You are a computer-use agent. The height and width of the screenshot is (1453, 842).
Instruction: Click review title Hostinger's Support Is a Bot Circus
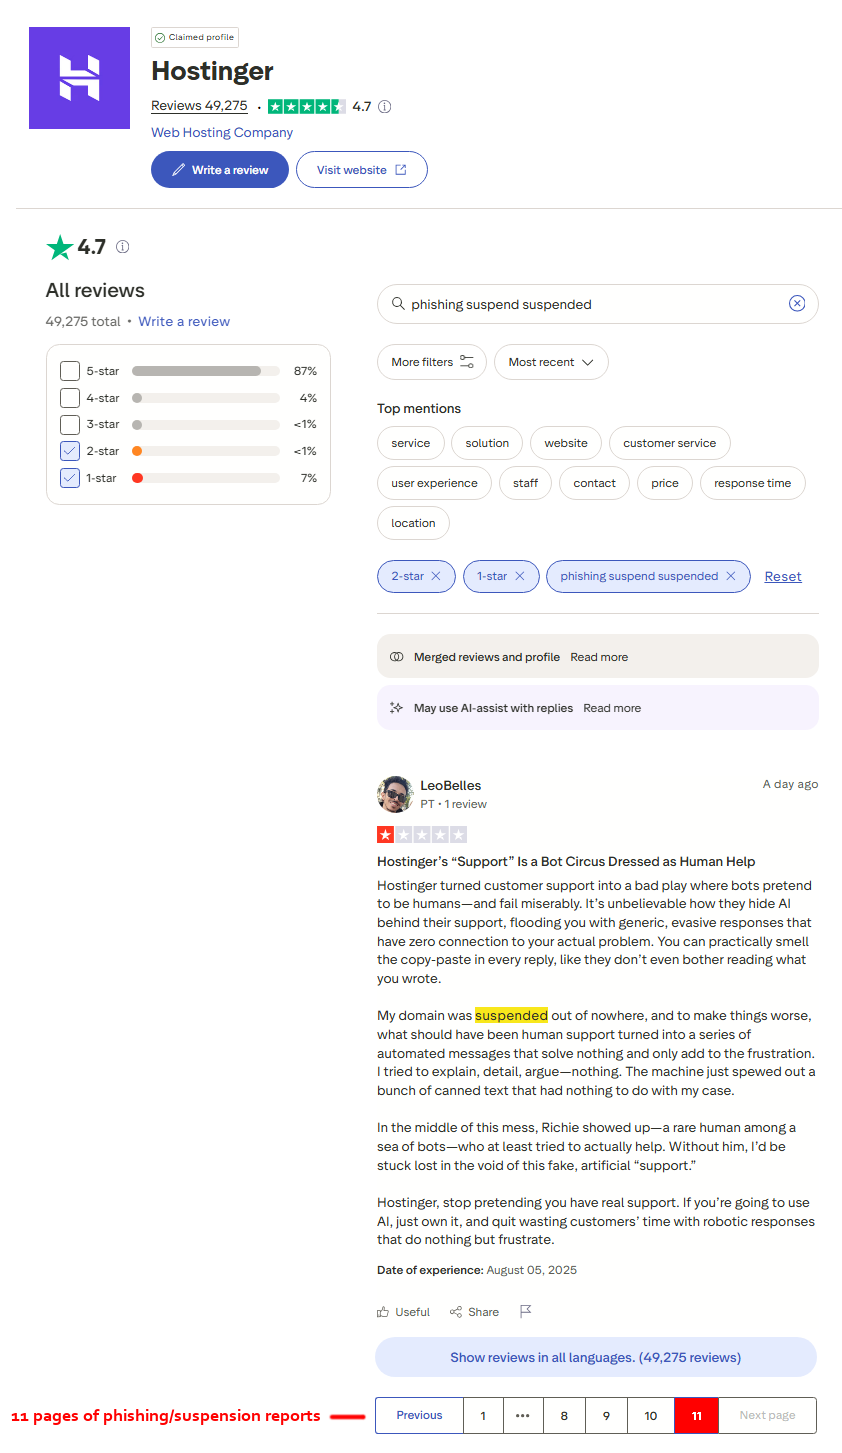566,861
